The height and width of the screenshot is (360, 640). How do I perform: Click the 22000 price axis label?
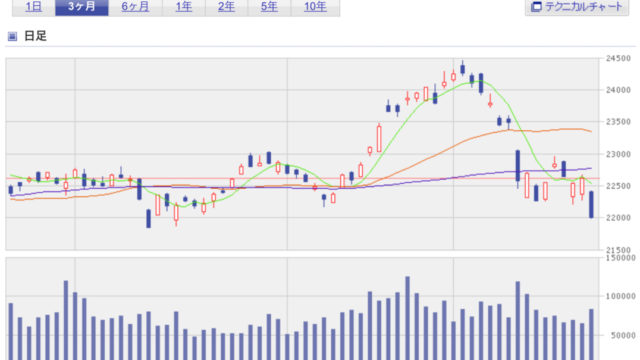(x=618, y=218)
